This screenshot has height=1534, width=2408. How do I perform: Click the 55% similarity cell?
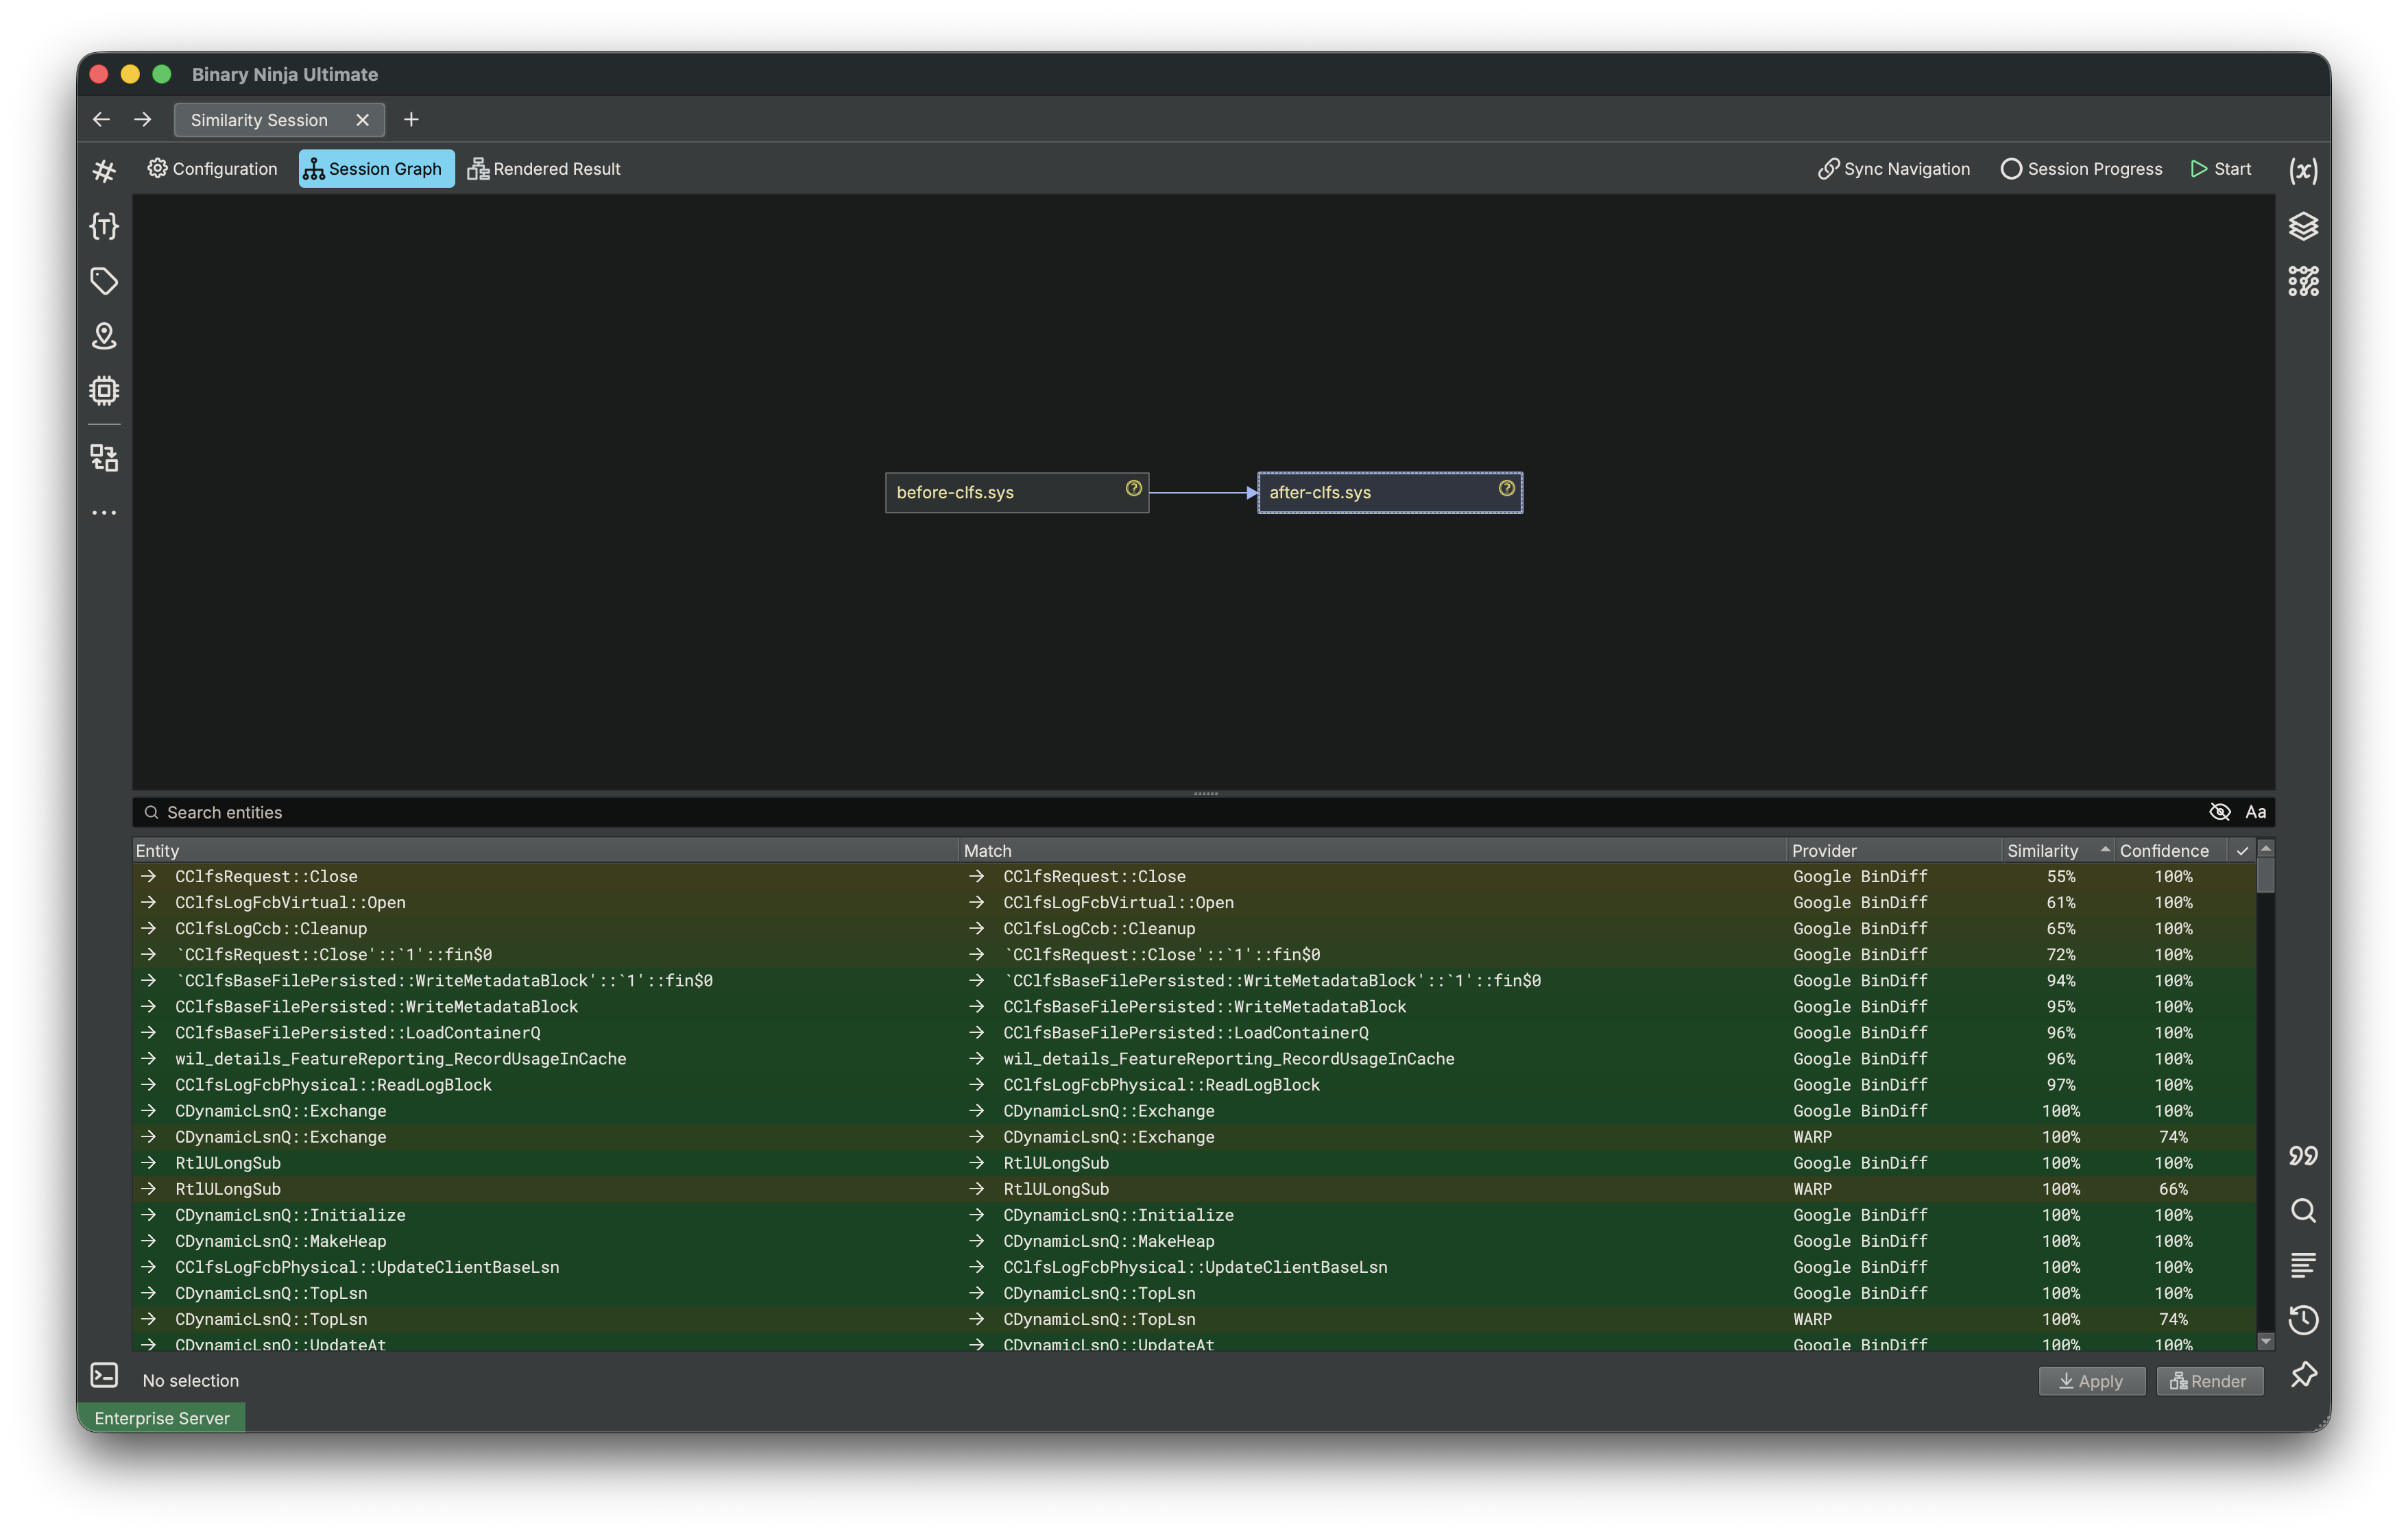[x=2060, y=876]
